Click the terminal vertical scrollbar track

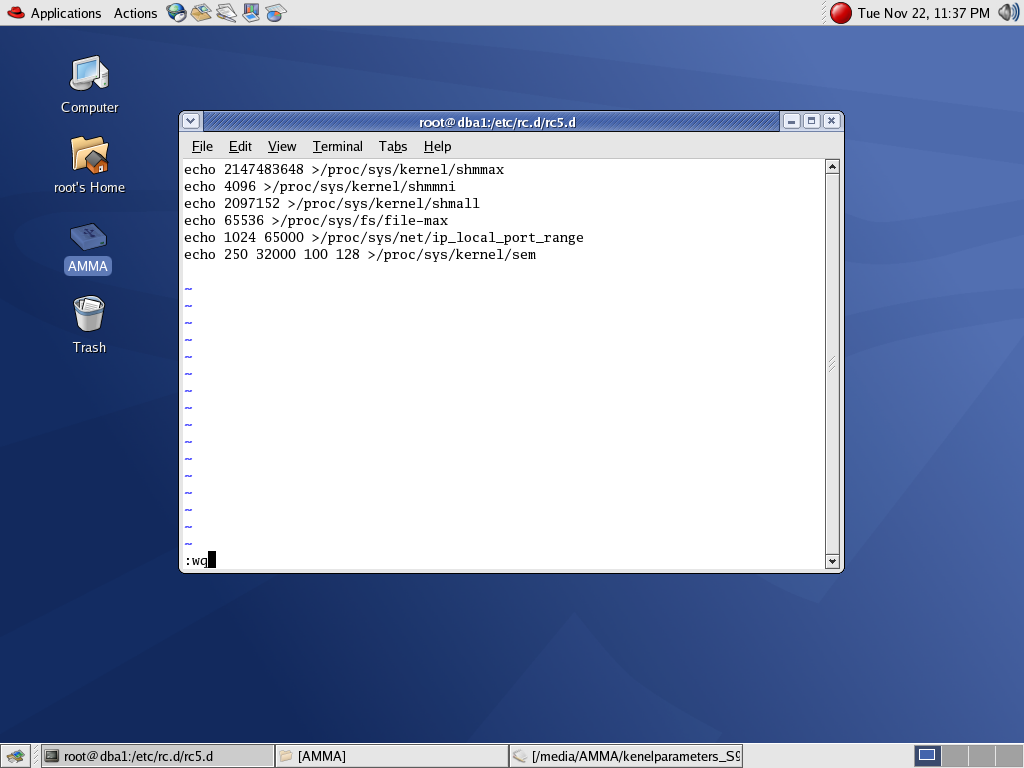tap(832, 364)
